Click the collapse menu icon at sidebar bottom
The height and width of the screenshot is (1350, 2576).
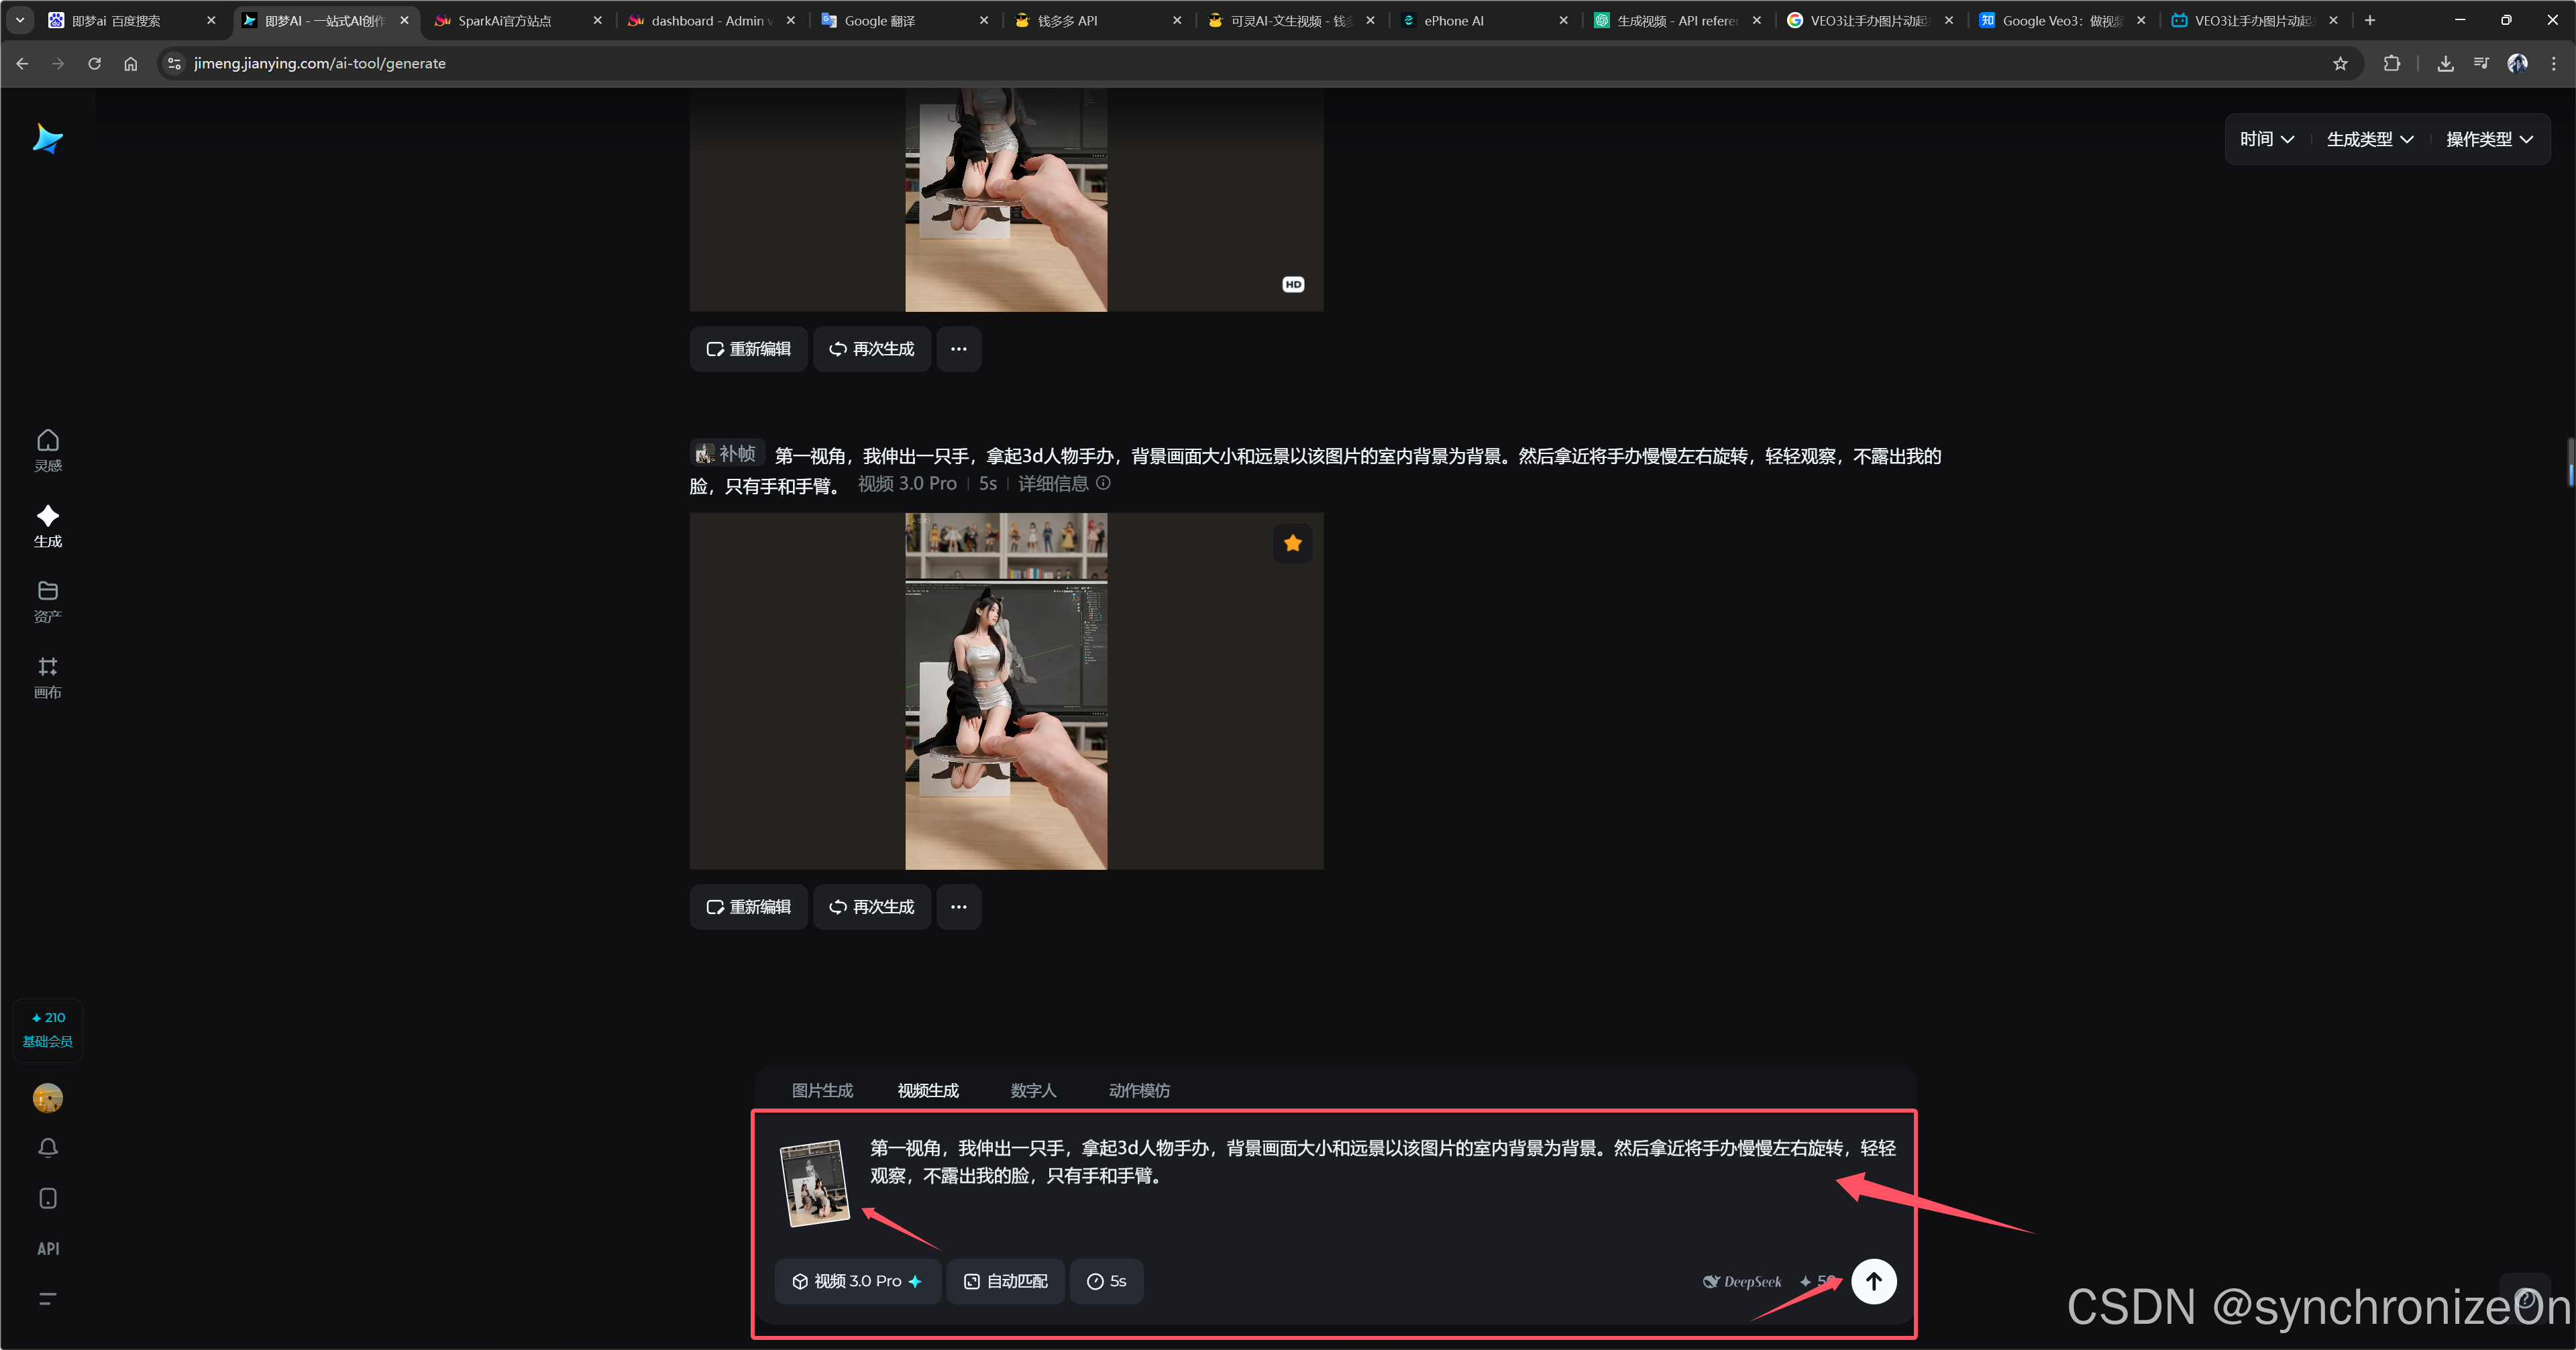[48, 1298]
